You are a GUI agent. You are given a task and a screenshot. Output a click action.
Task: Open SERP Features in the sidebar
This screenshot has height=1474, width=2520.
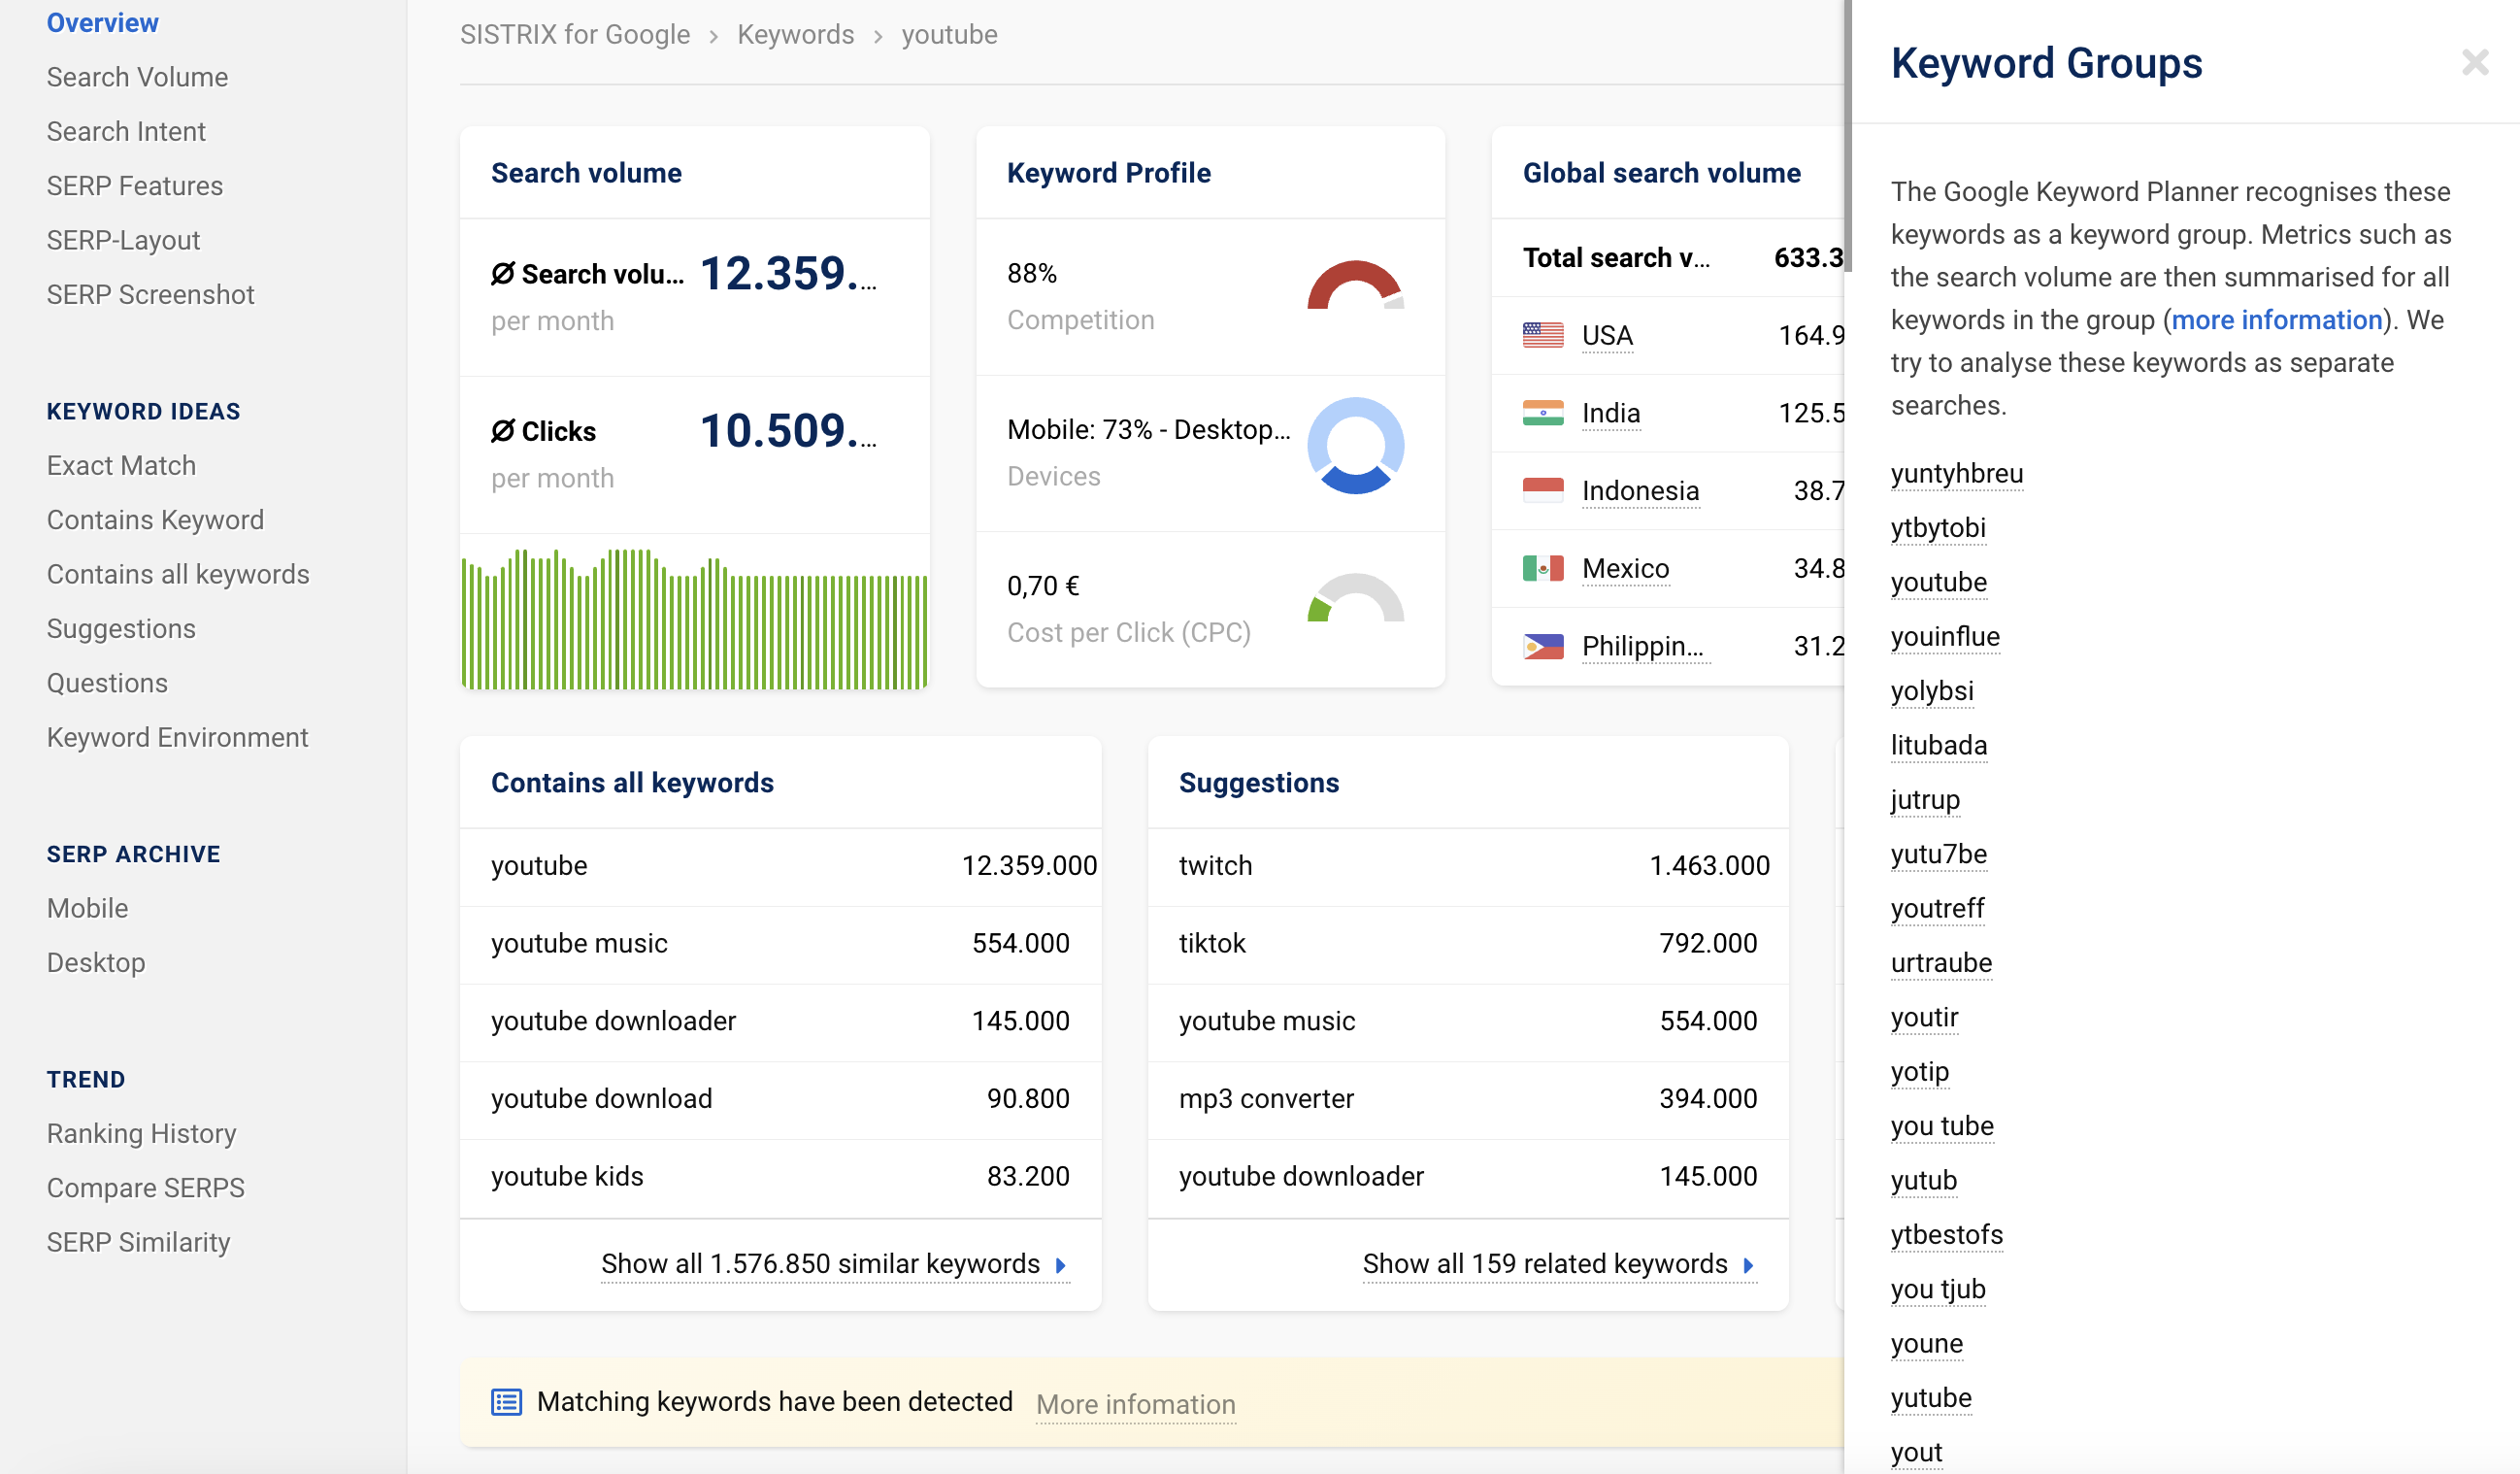tap(135, 186)
